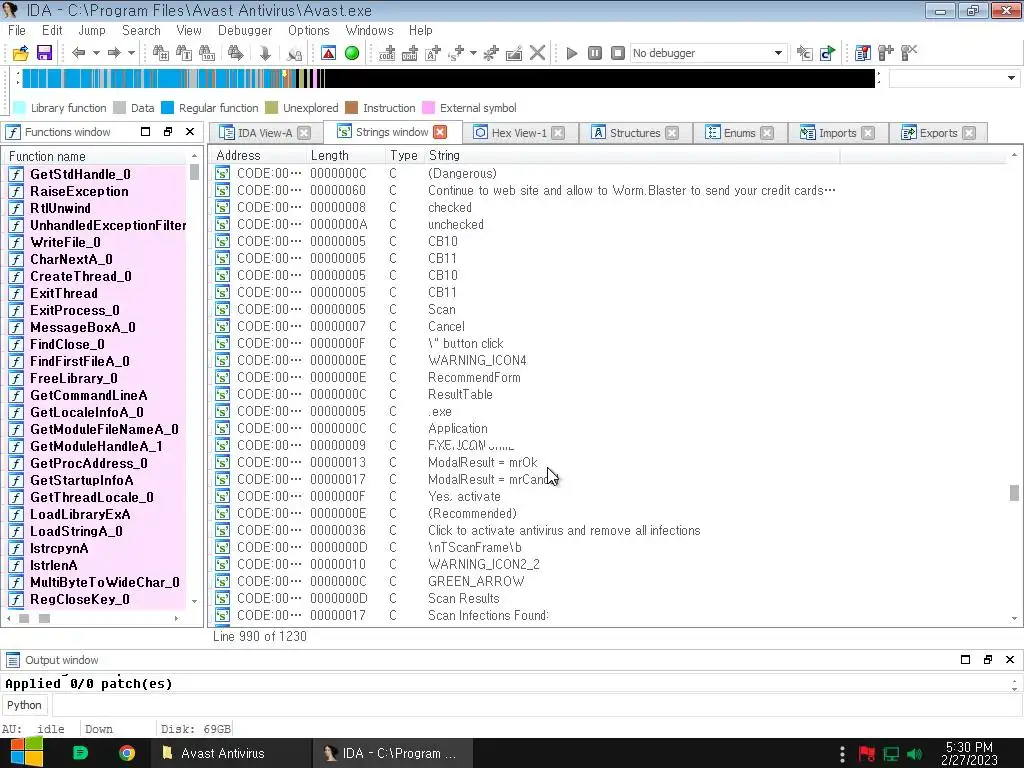
Task: Switch to the Exports tab
Action: pos(938,133)
